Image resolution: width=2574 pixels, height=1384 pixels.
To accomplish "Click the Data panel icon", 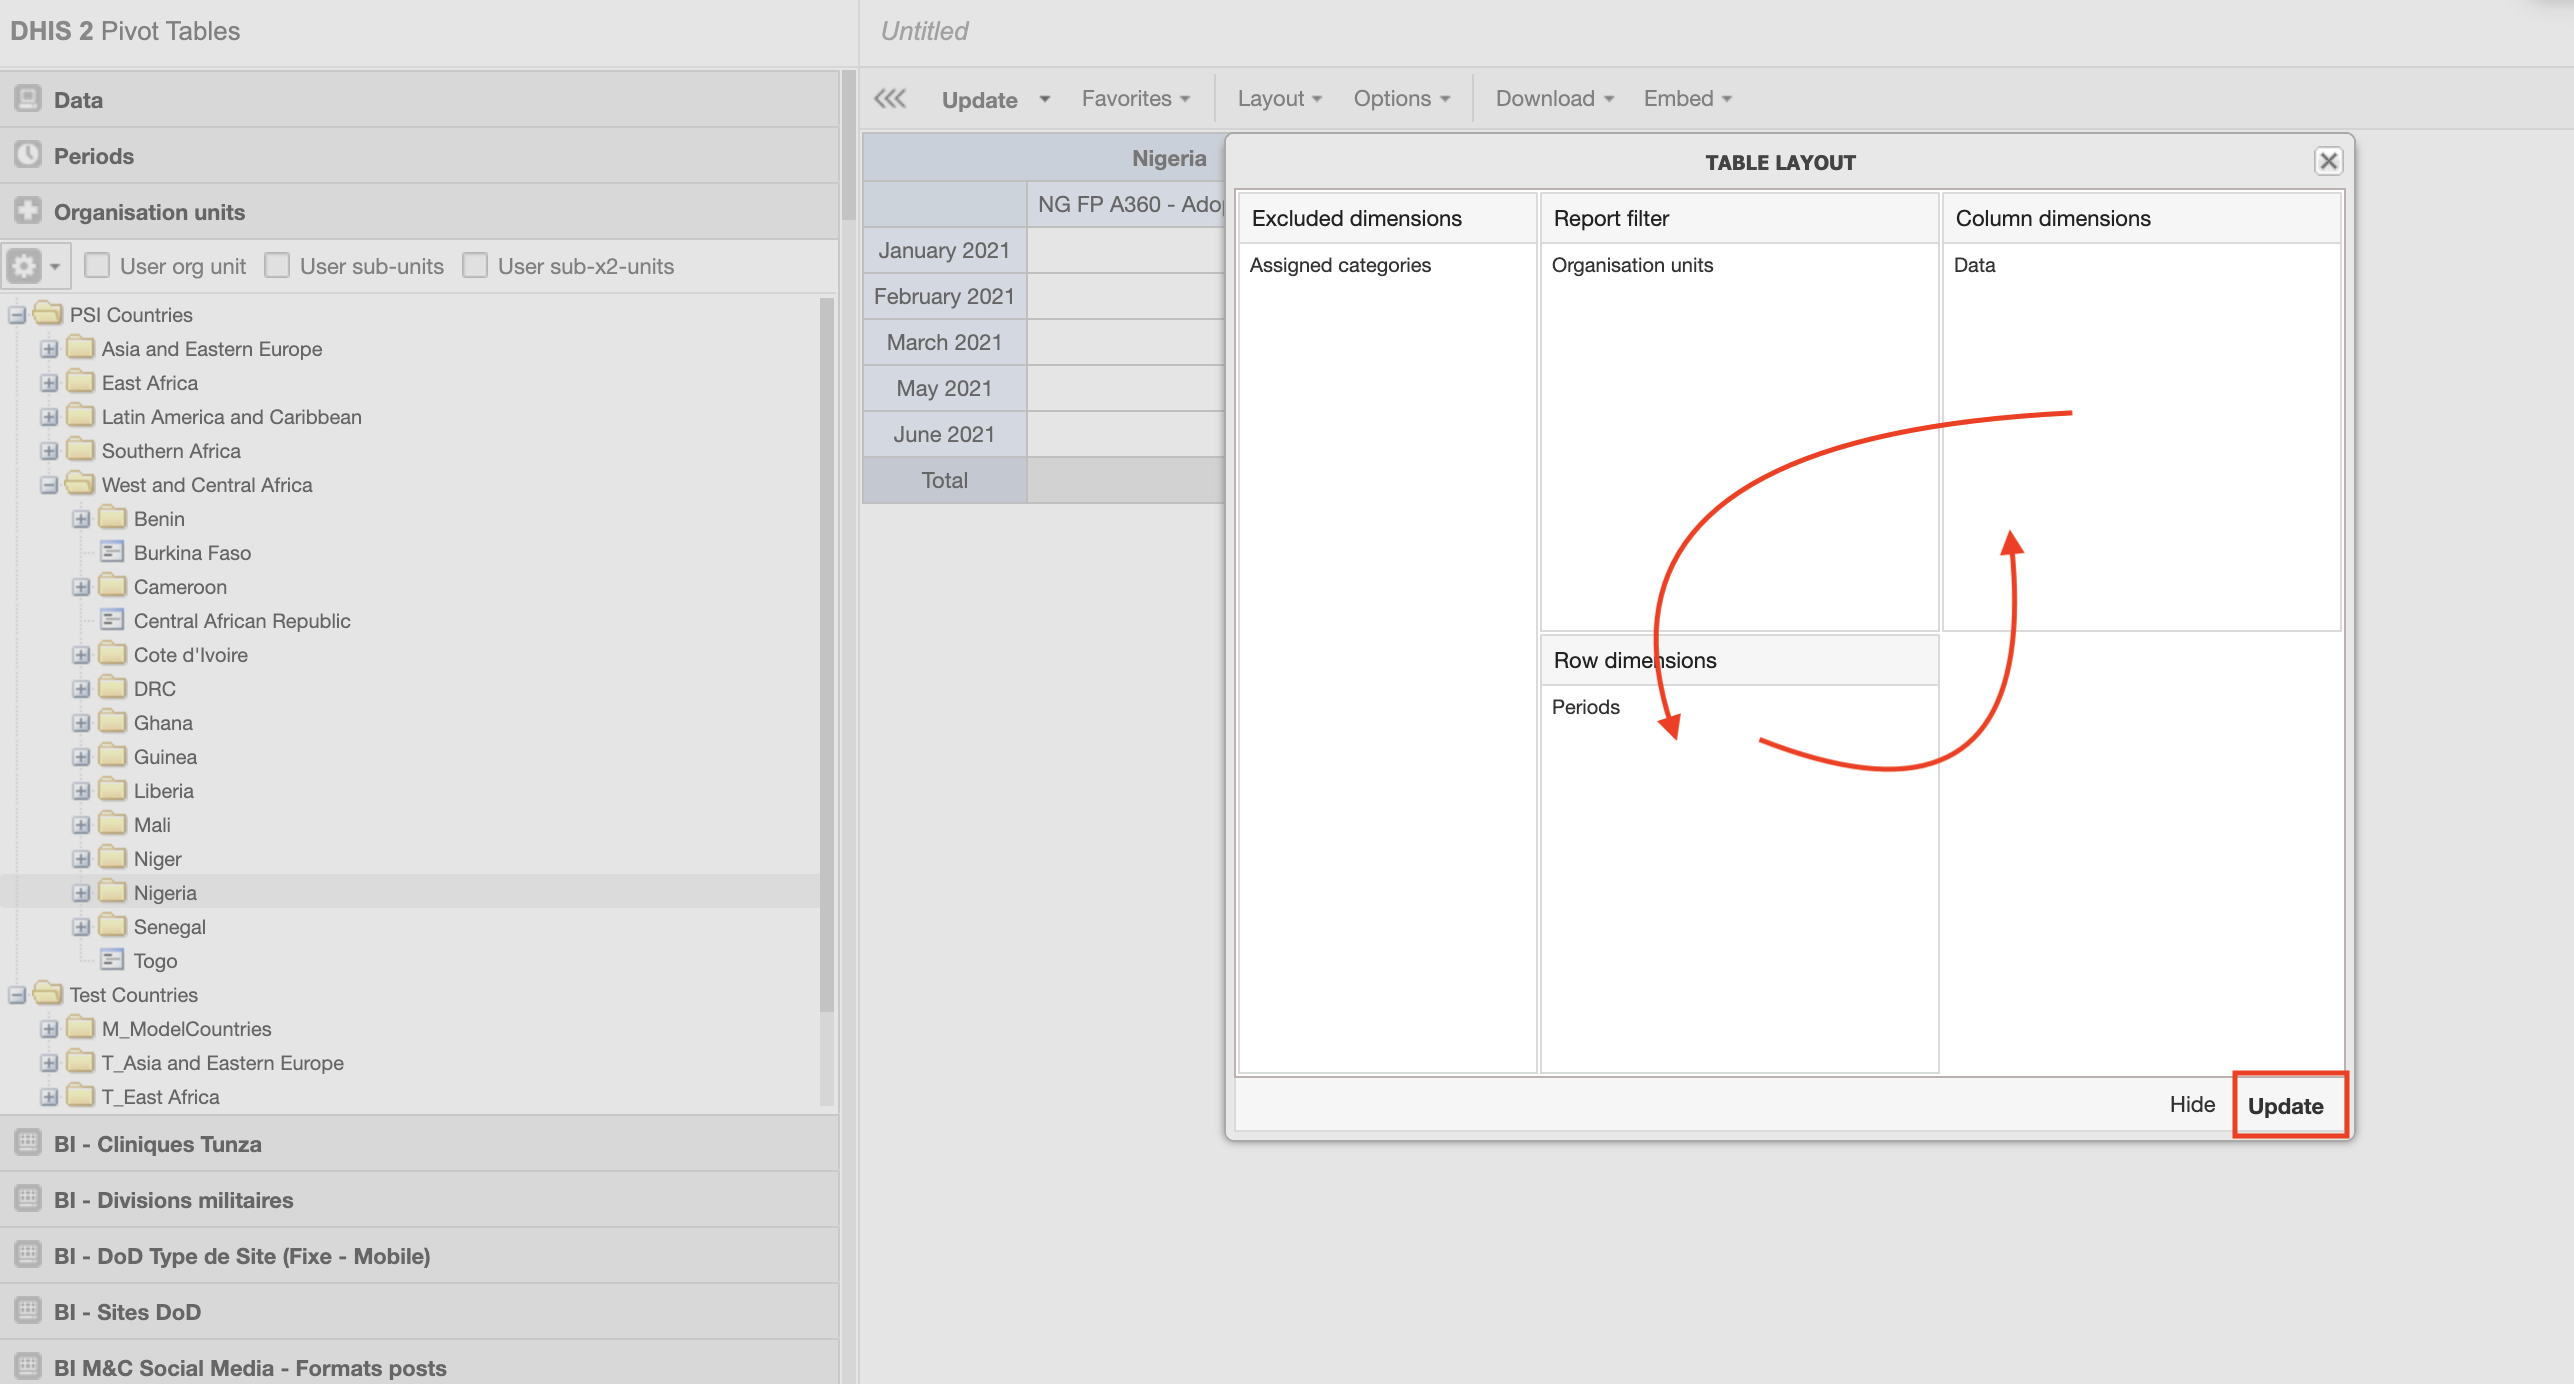I will coord(28,99).
